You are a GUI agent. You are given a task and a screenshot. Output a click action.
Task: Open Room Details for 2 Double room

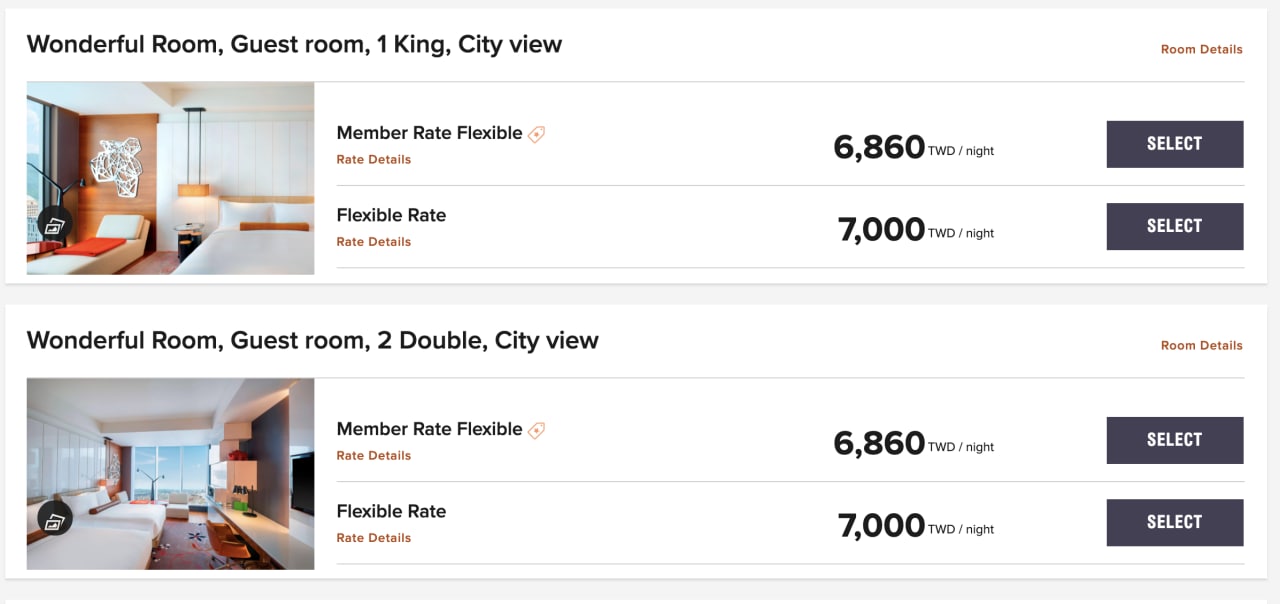point(1201,345)
